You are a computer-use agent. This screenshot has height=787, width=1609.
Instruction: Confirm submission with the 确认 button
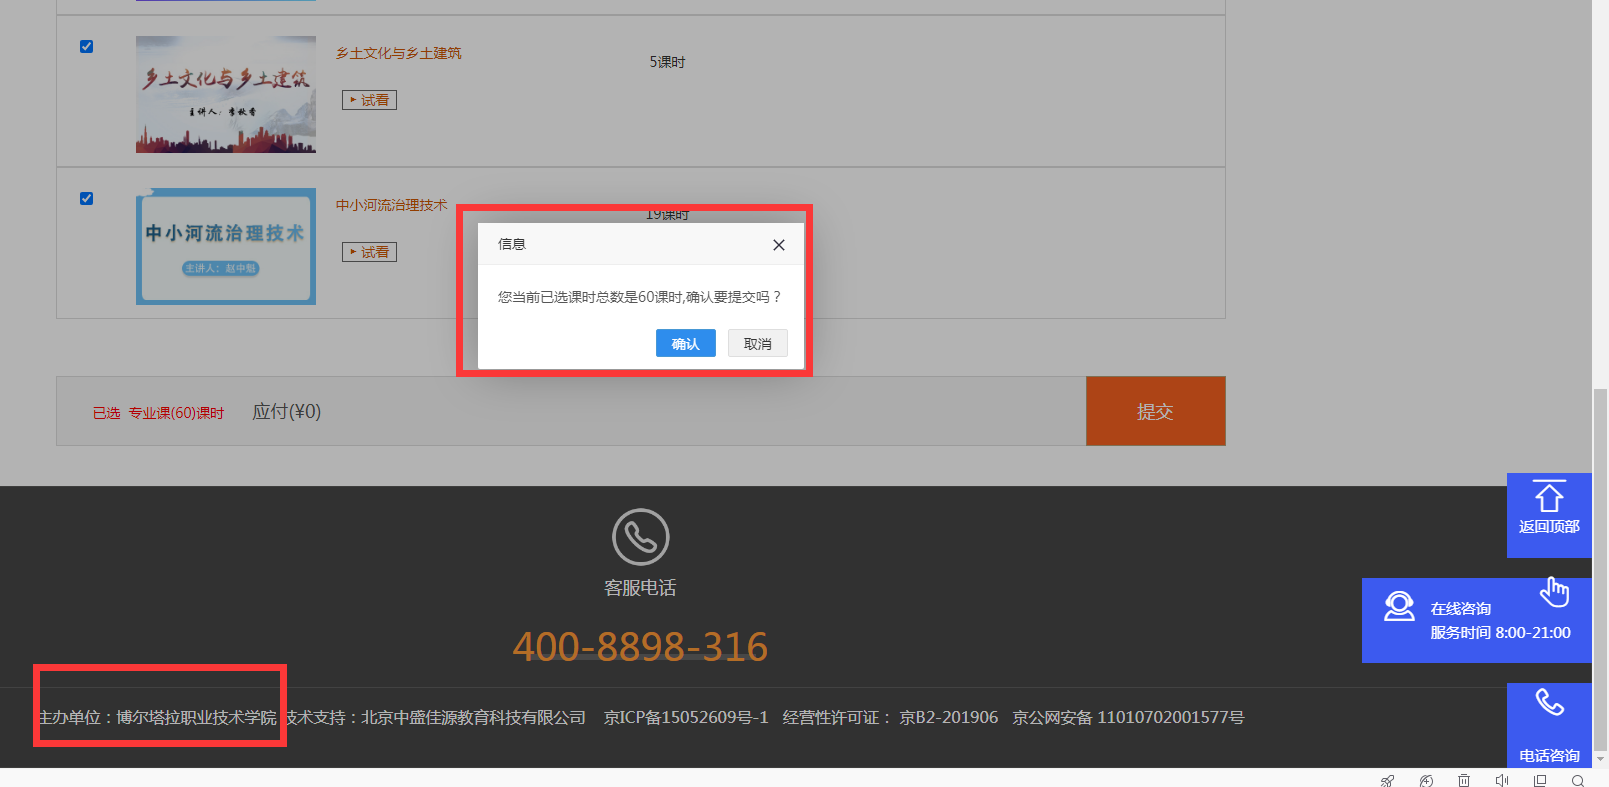[685, 343]
